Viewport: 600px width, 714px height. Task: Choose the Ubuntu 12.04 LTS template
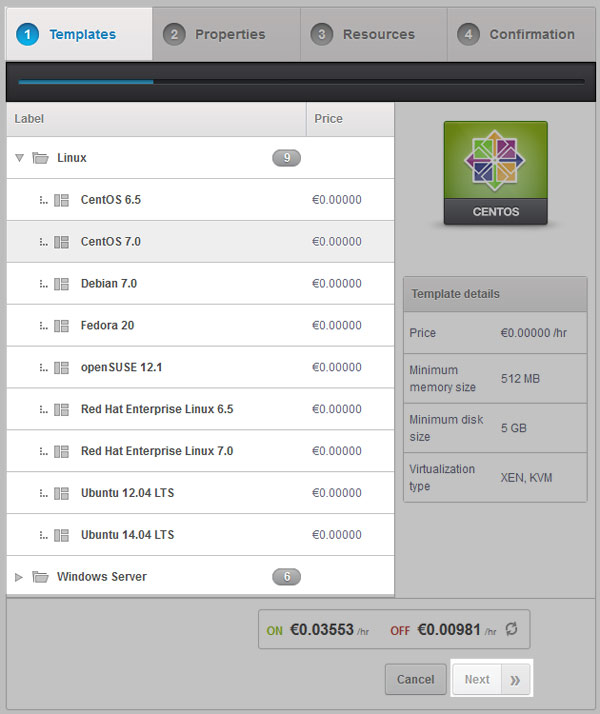pyautogui.click(x=200, y=493)
